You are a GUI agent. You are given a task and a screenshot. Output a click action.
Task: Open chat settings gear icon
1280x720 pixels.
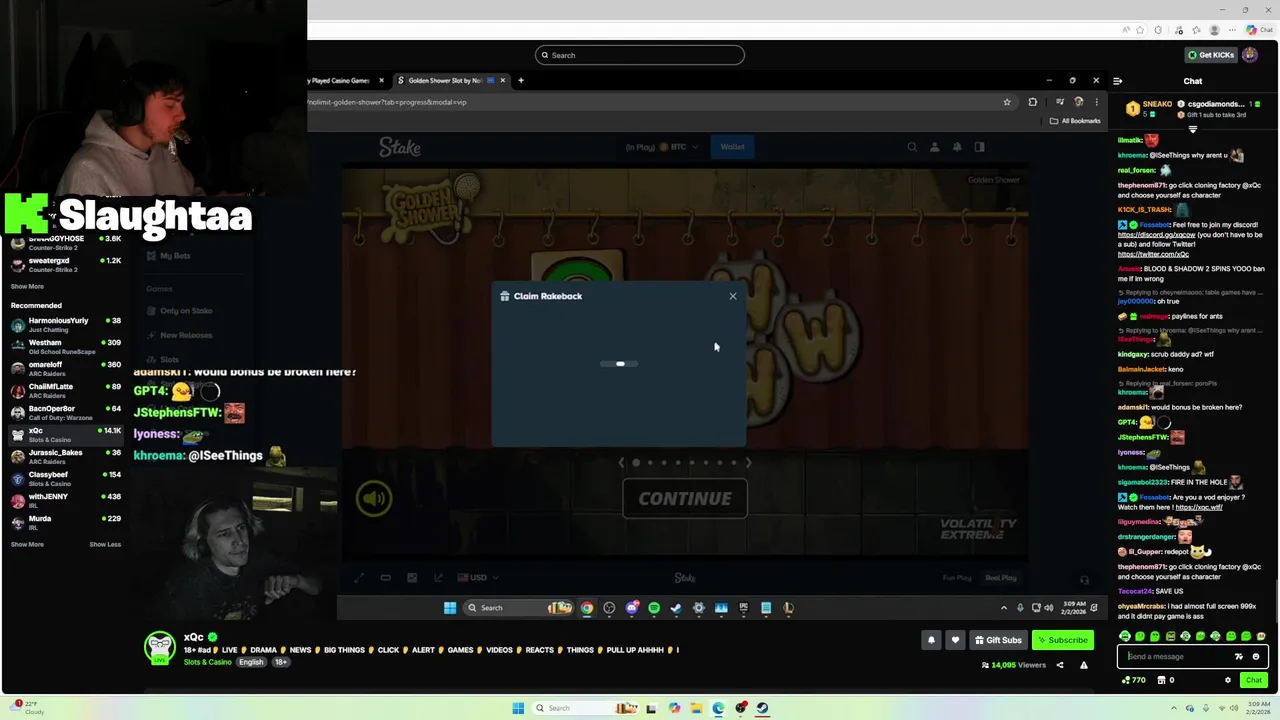pyautogui.click(x=1228, y=680)
